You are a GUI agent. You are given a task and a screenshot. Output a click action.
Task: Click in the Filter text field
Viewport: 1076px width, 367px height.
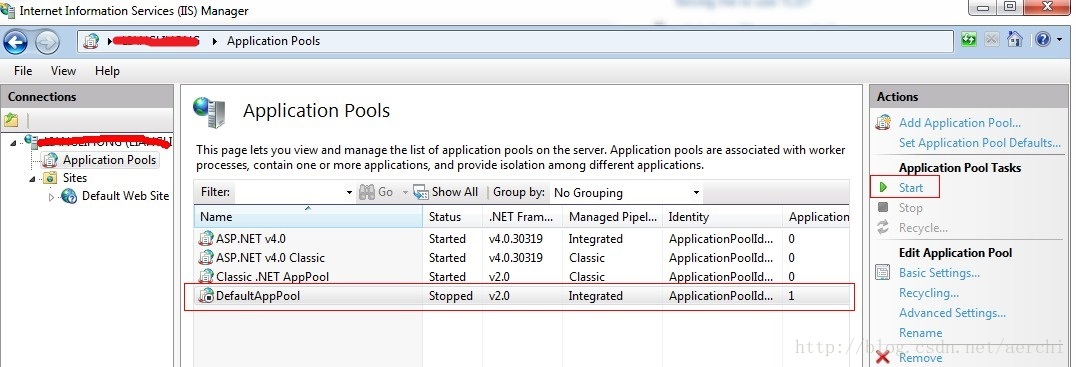(x=290, y=193)
